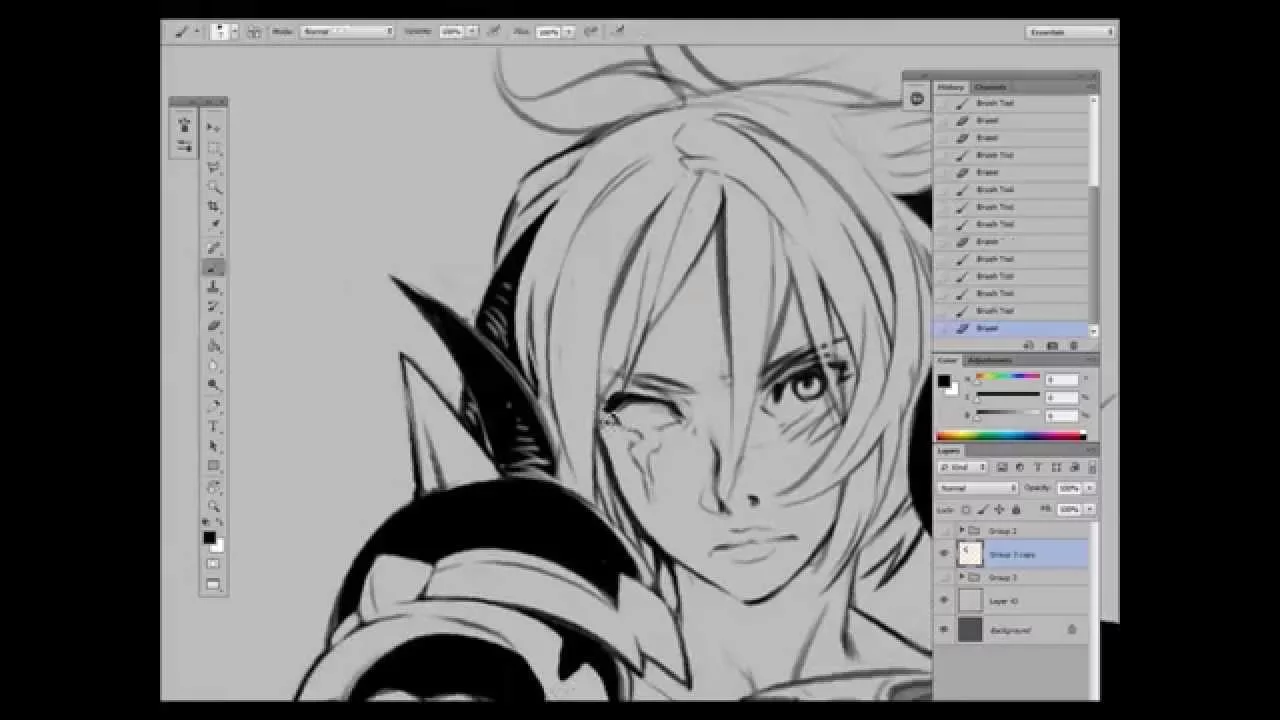1280x720 pixels.
Task: Toggle lock image pixels
Action: coord(982,509)
